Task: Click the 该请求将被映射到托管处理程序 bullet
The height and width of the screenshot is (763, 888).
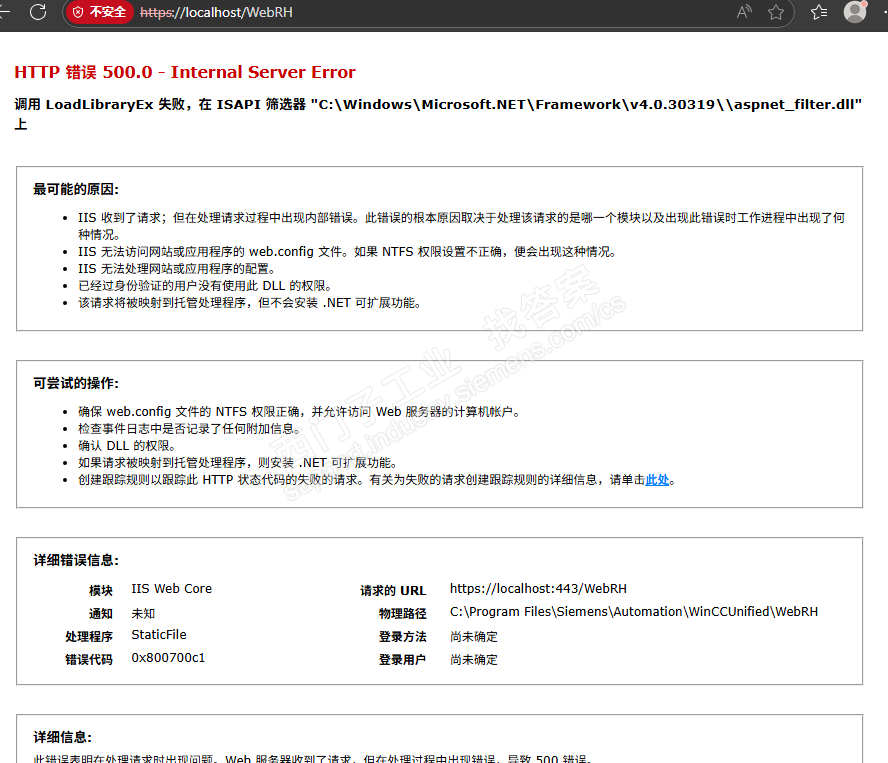Action: point(250,302)
